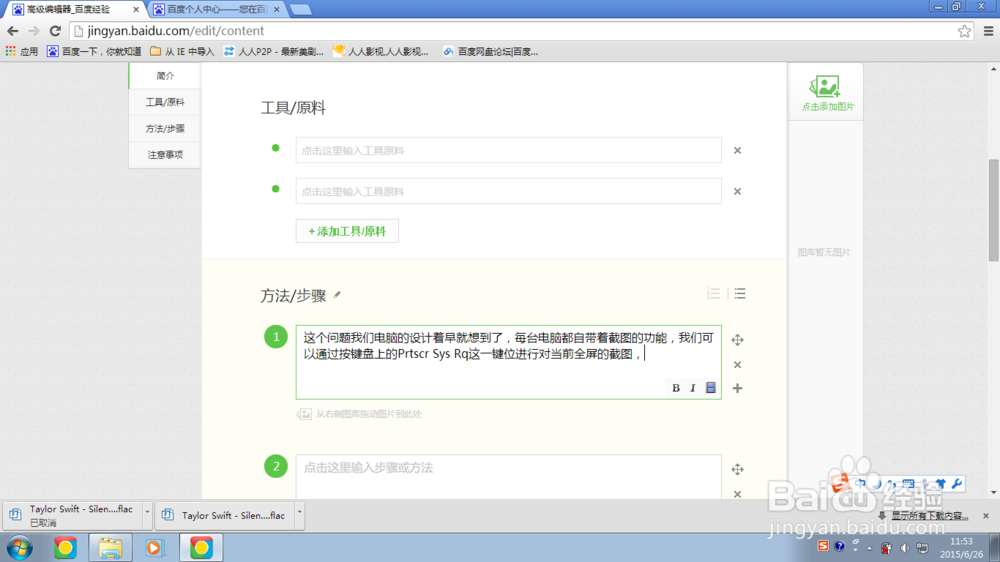Click the address bar URL
The width and height of the screenshot is (1000, 562).
pos(175,31)
